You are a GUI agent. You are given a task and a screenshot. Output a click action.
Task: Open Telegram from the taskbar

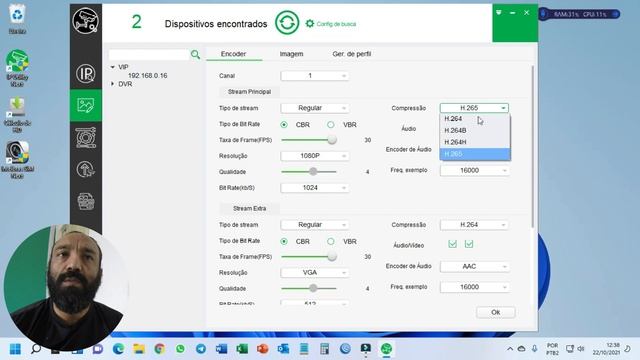tap(201, 349)
